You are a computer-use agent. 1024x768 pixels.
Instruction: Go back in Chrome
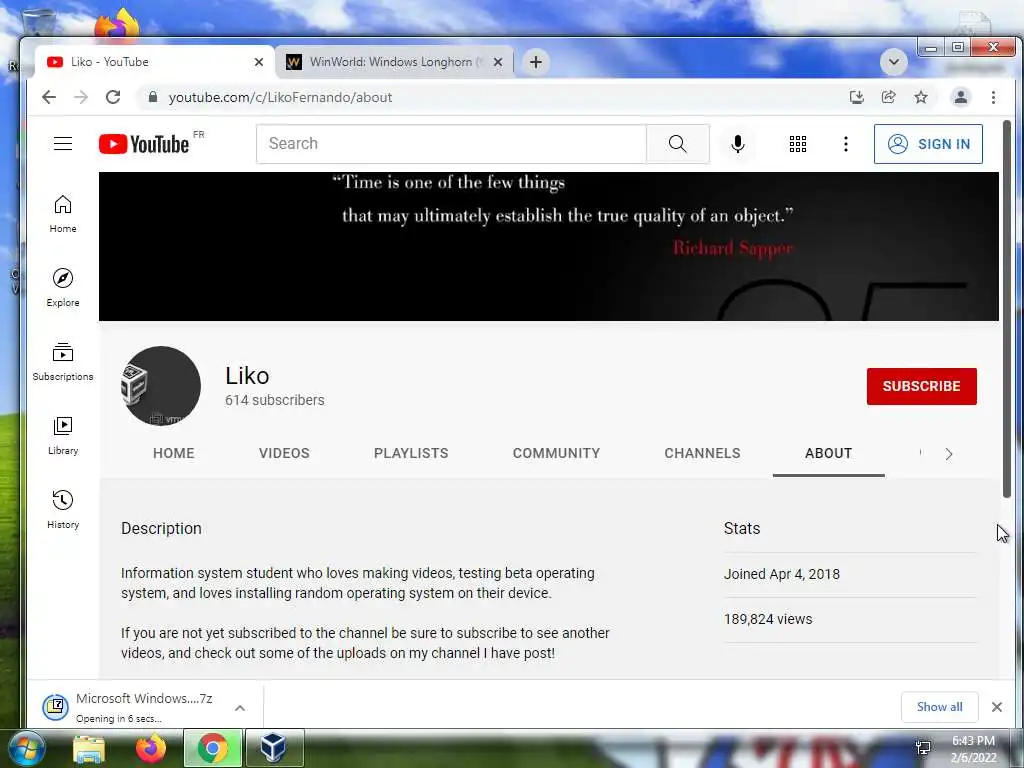coord(49,97)
